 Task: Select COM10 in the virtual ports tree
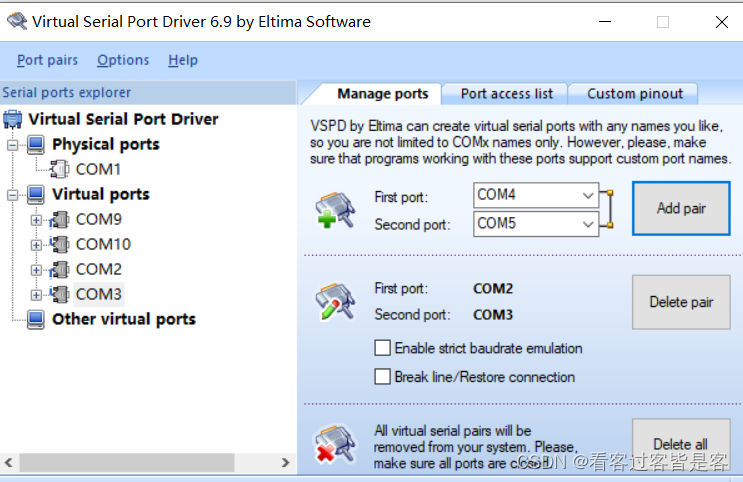[103, 245]
